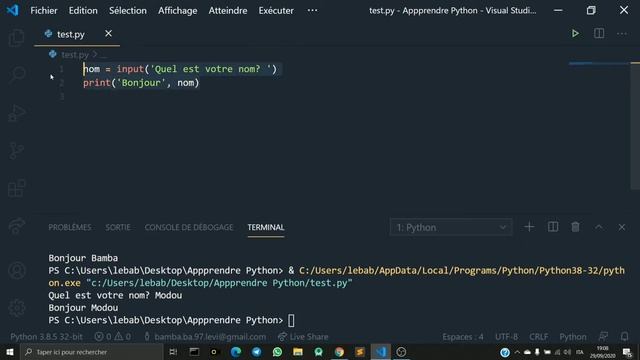Change UTF-8 file encoding
The height and width of the screenshot is (360, 640).
[507, 337]
